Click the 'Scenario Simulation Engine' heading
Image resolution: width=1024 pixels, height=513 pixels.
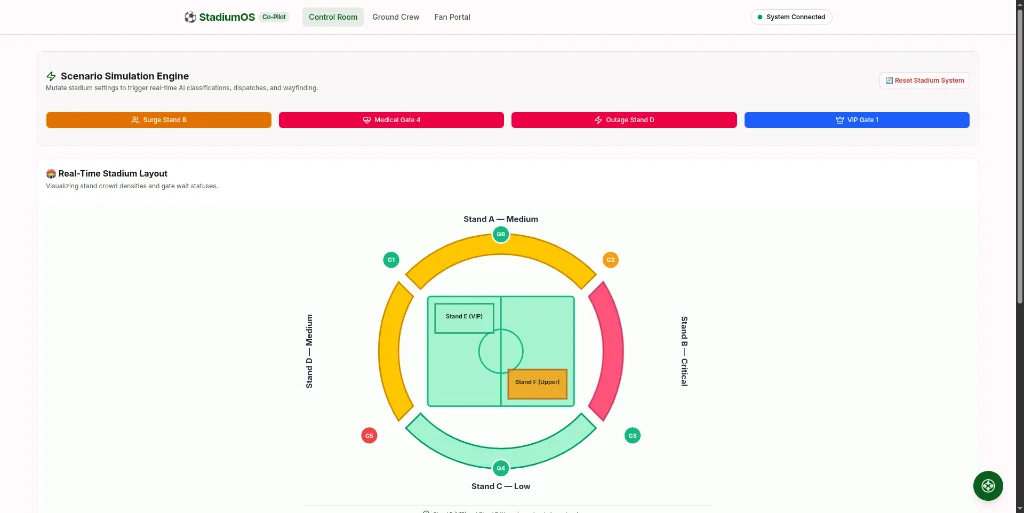click(x=125, y=76)
